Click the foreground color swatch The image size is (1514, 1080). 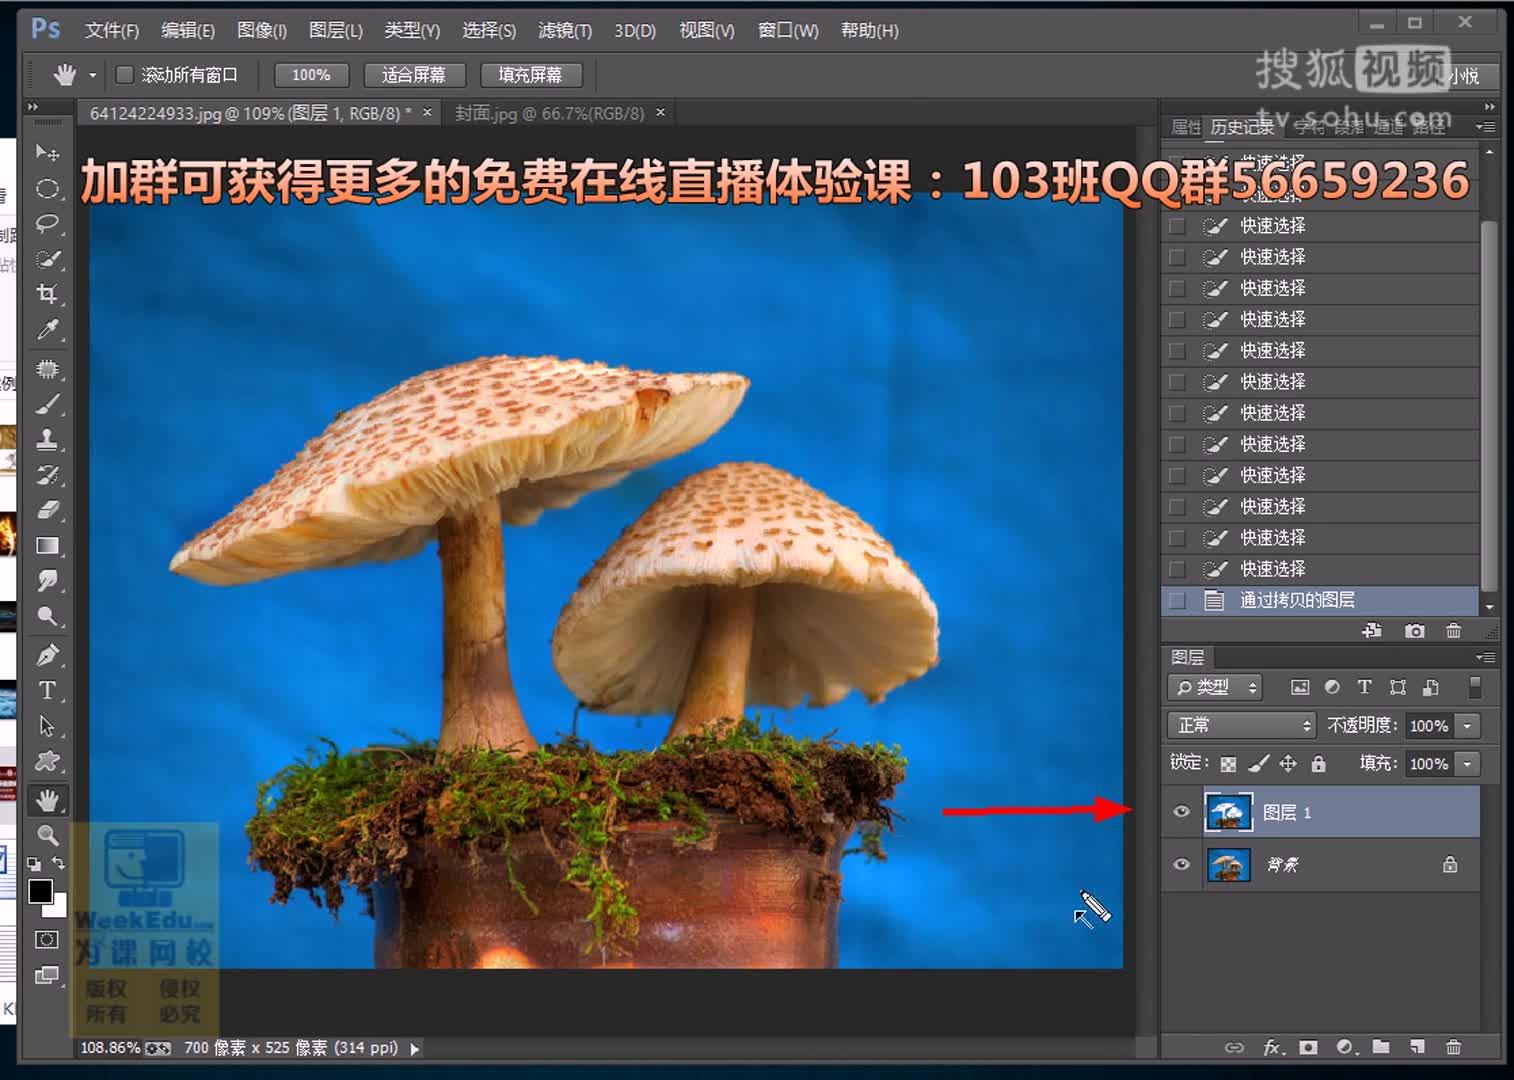(42, 893)
